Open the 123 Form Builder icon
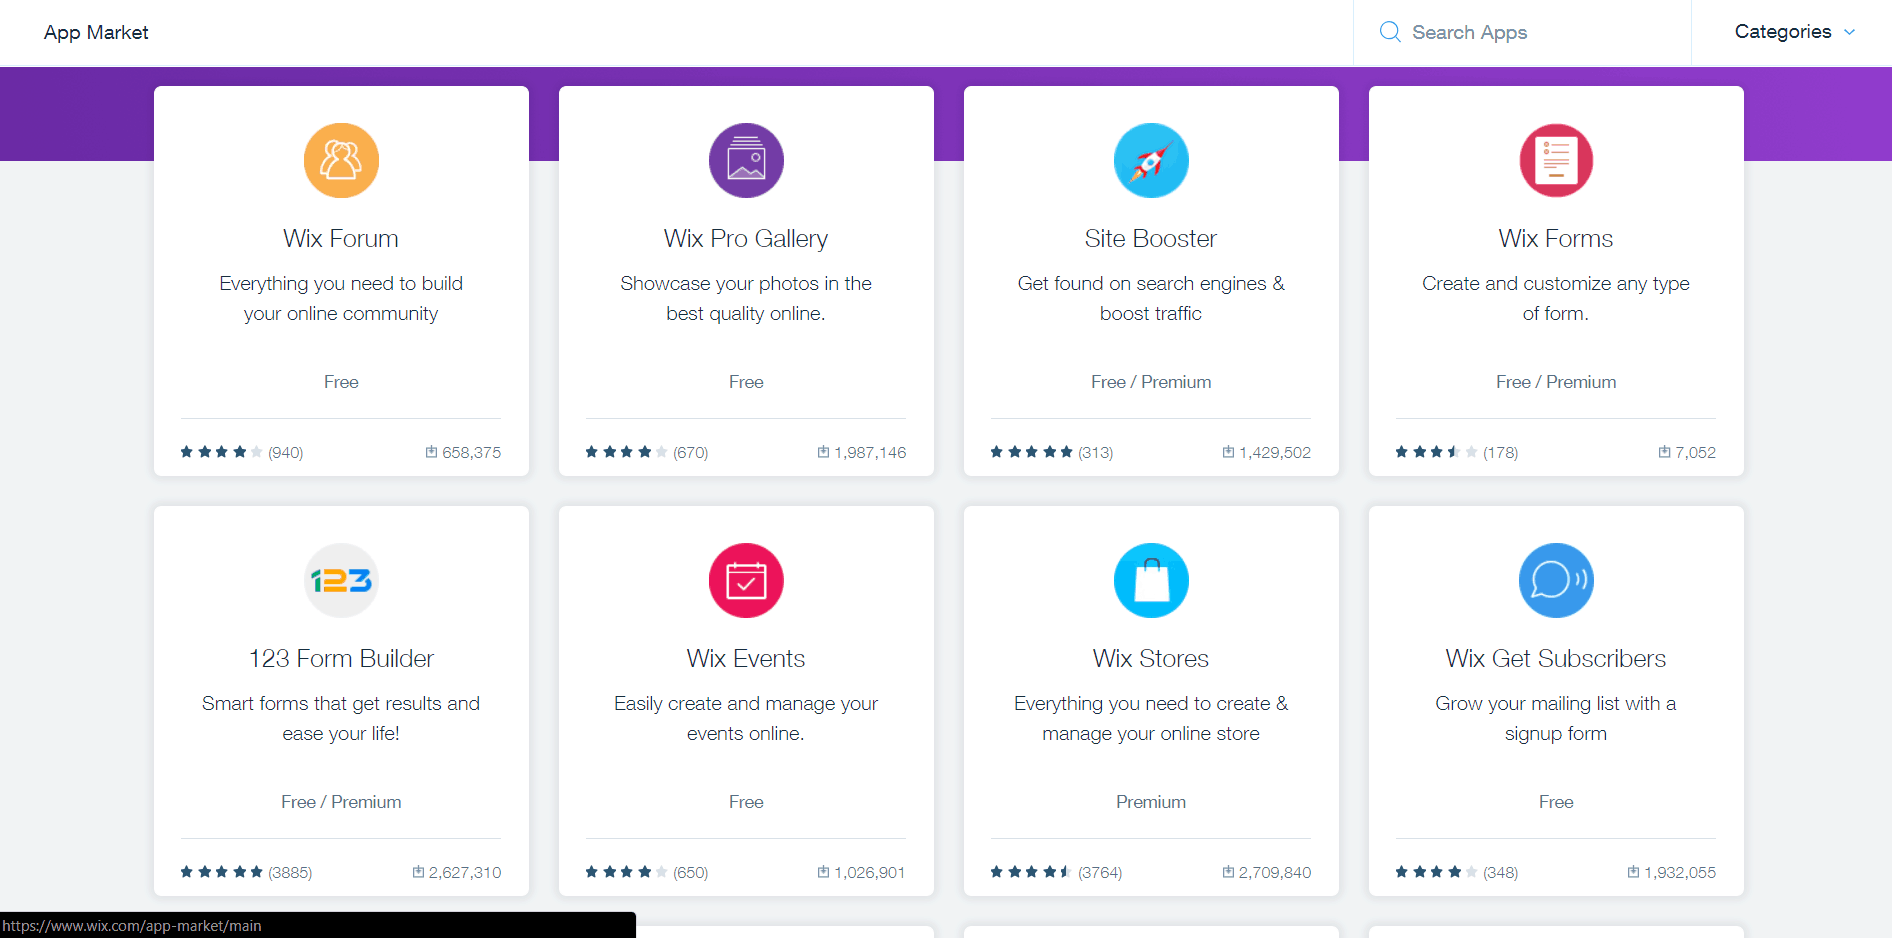The width and height of the screenshot is (1892, 938). (341, 580)
